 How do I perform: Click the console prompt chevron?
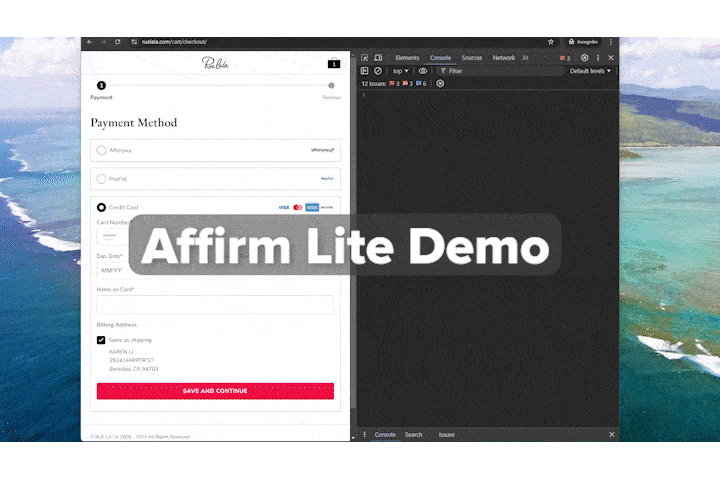pyautogui.click(x=364, y=95)
